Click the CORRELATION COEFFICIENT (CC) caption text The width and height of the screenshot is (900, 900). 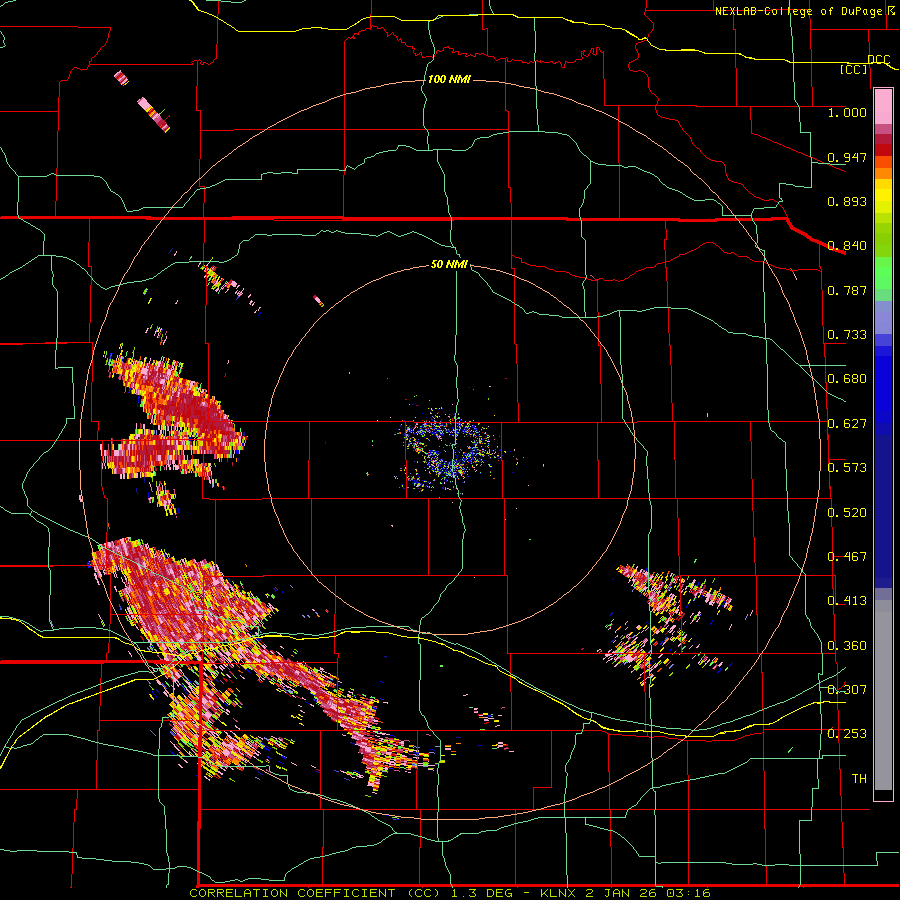coord(315,893)
